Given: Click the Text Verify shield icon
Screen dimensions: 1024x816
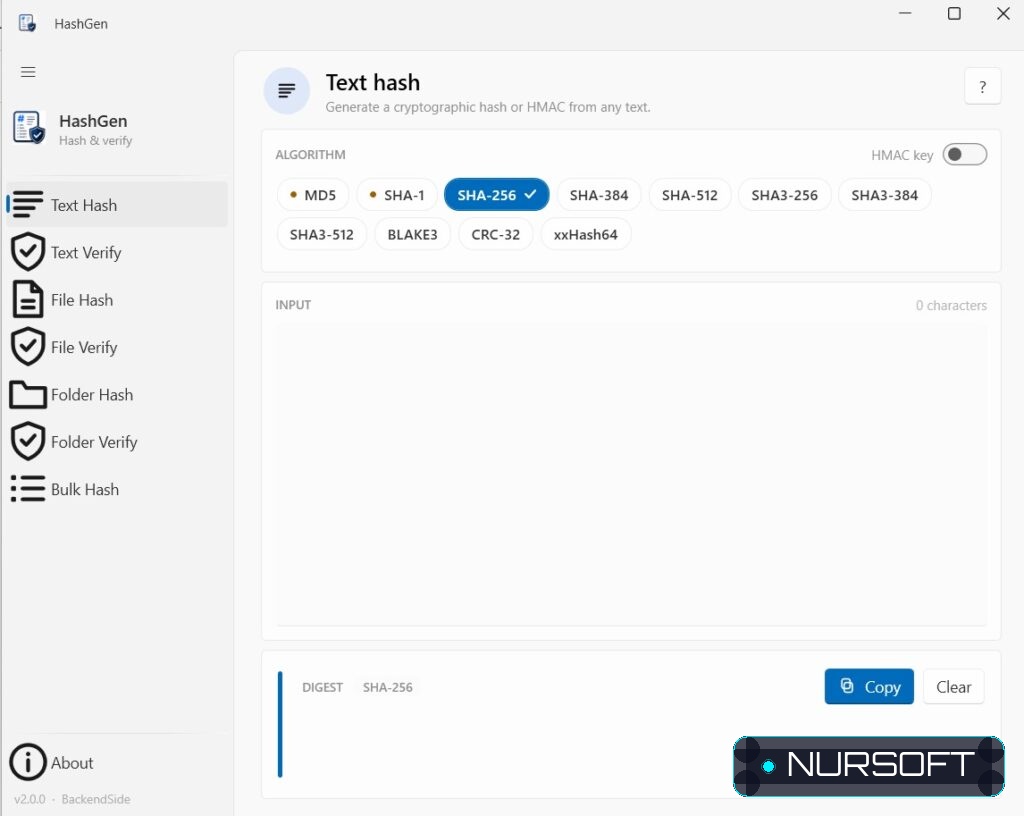Looking at the screenshot, I should (x=28, y=252).
